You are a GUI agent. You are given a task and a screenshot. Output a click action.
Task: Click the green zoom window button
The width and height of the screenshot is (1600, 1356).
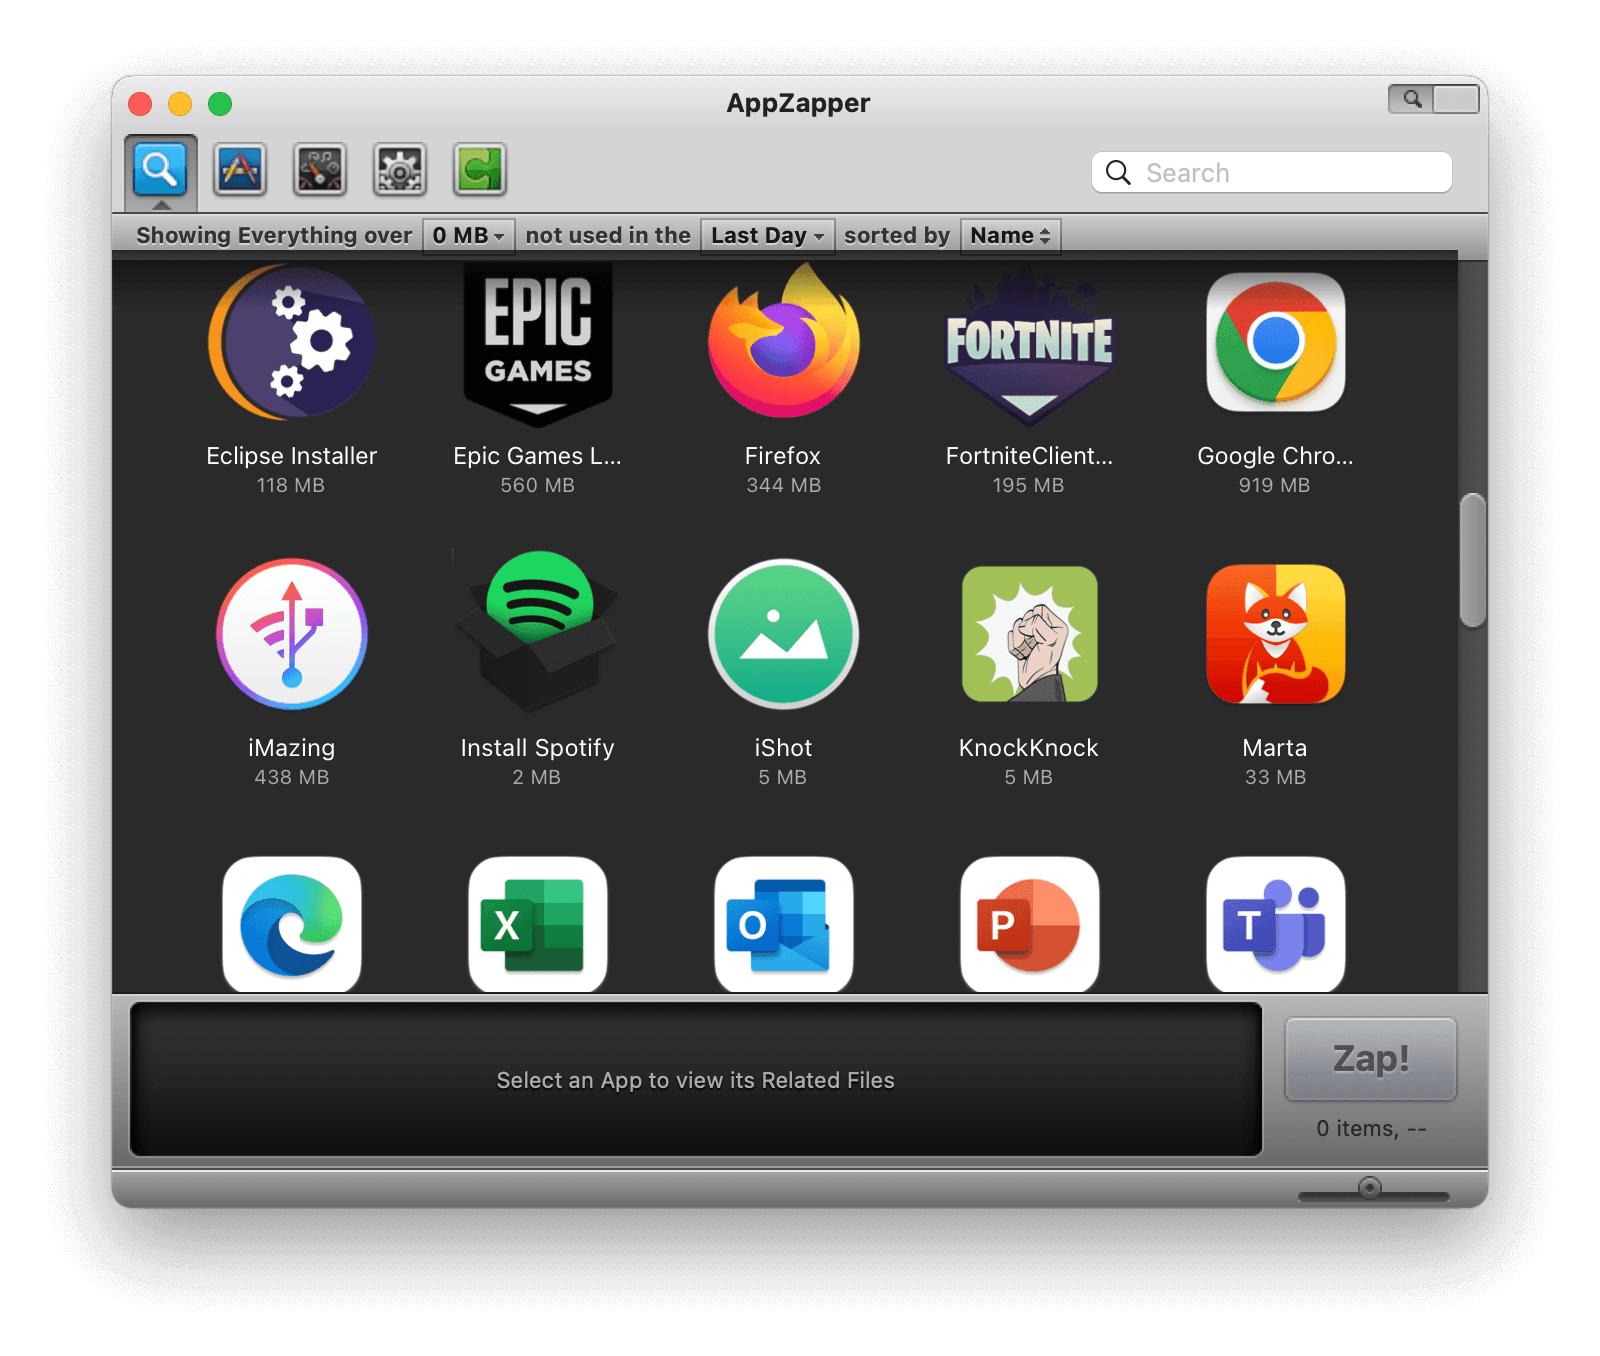click(220, 104)
